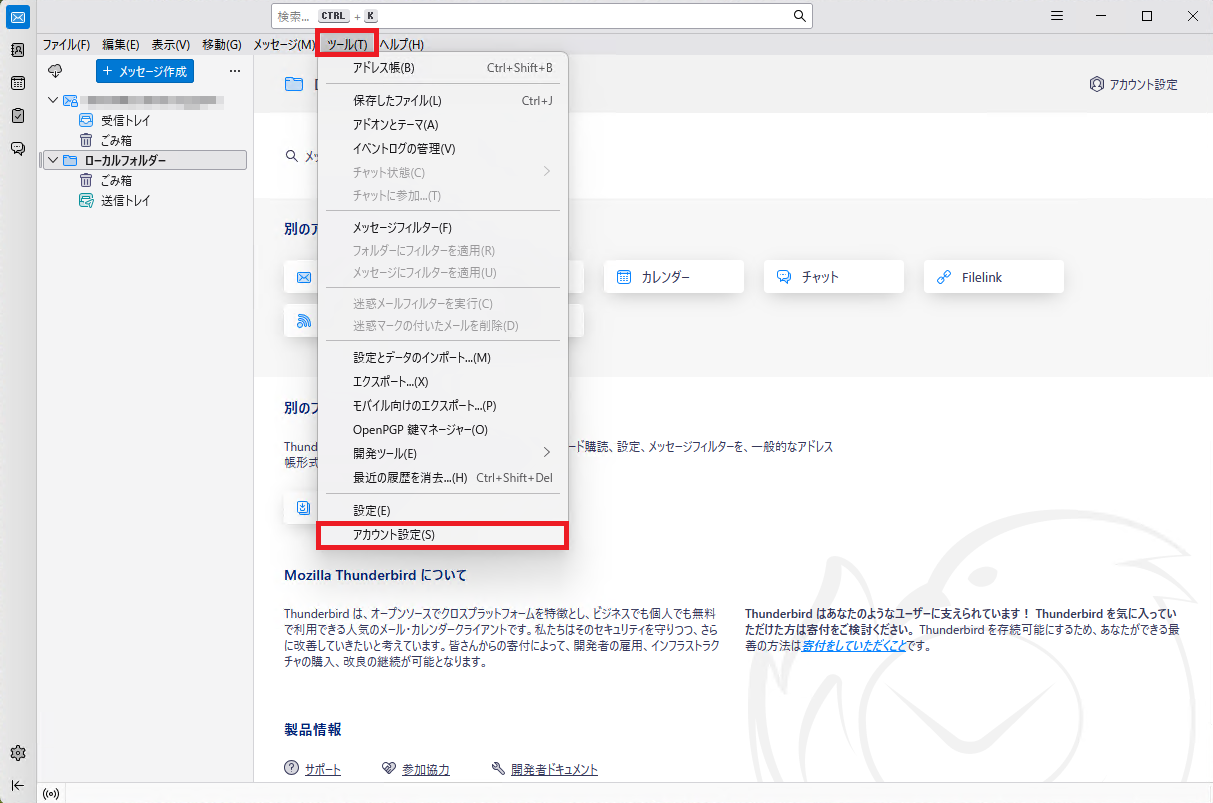This screenshot has height=803, width=1213.
Task: Open the 参加協力 link
Action: click(x=425, y=769)
